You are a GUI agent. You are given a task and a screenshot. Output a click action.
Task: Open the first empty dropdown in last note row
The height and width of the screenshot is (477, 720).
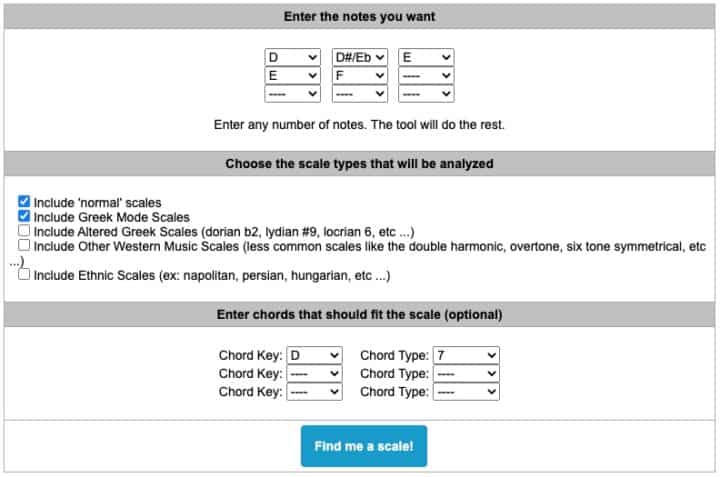(x=292, y=93)
